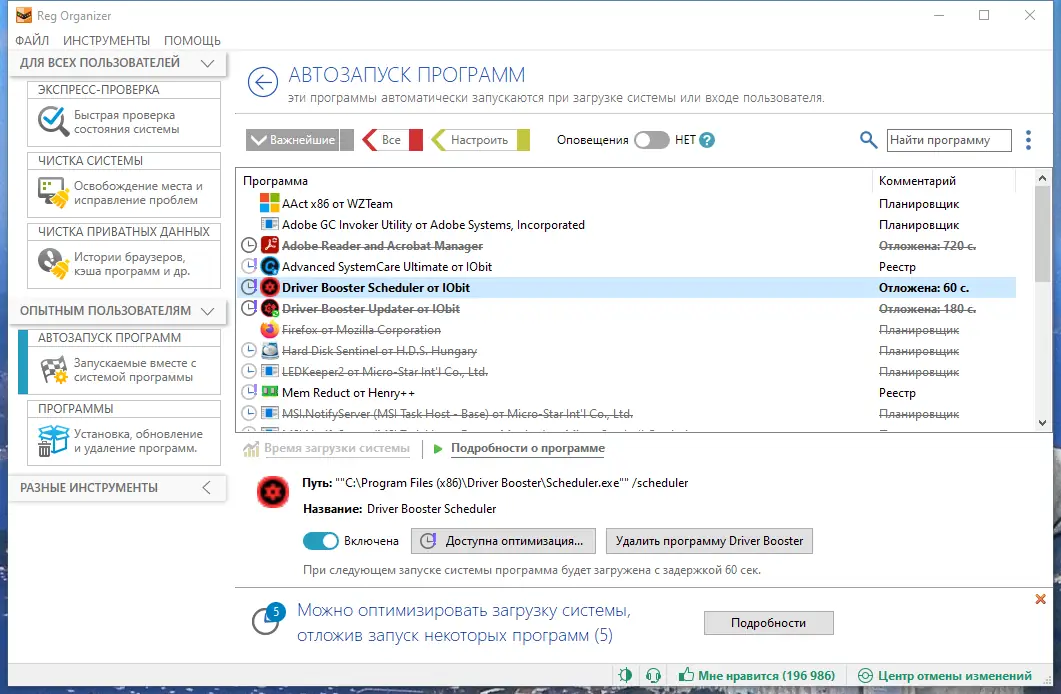1061x694 pixels.
Task: Click the help question mark beside Оповещения
Action: coord(706,140)
